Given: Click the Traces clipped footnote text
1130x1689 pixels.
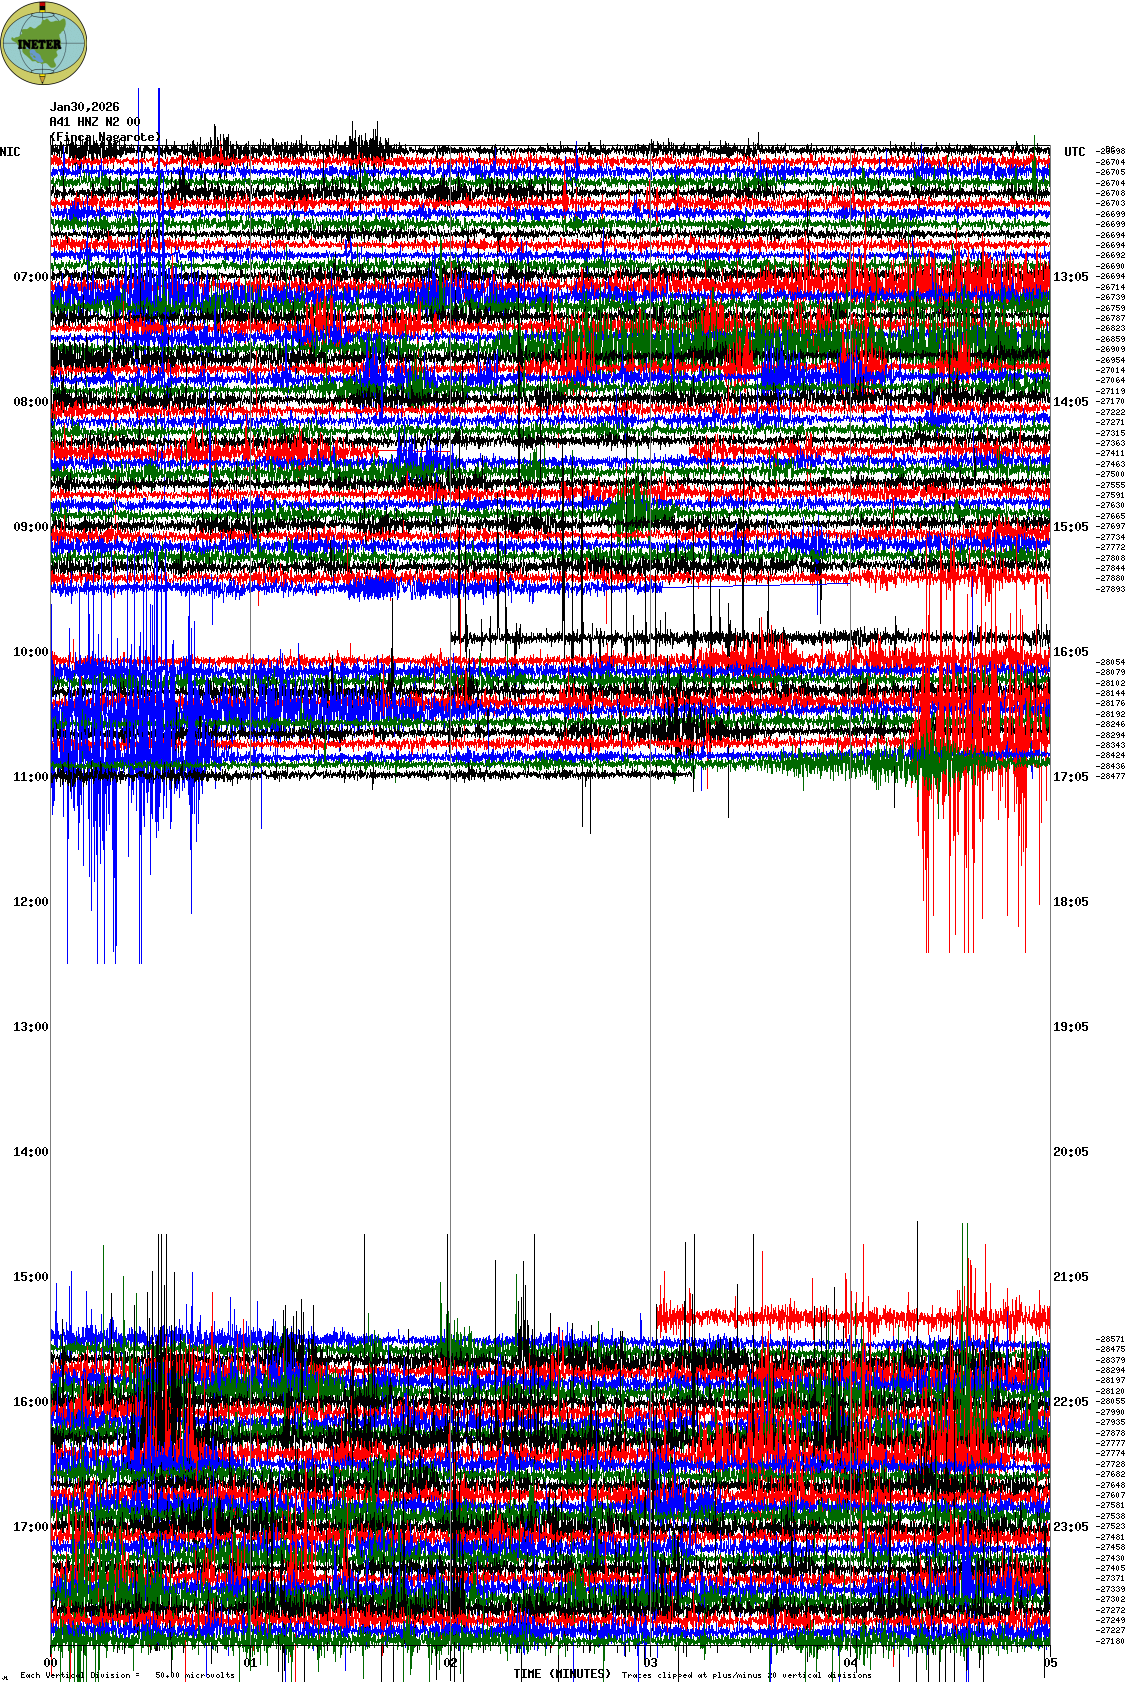Looking at the screenshot, I should [746, 1675].
